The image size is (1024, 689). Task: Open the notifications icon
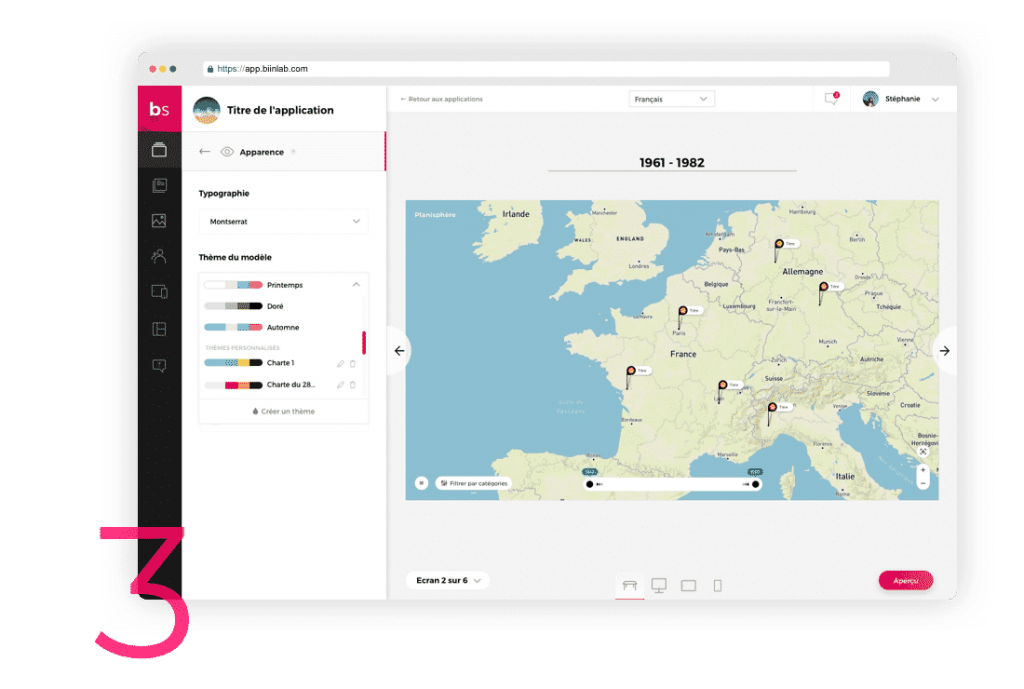[x=831, y=99]
